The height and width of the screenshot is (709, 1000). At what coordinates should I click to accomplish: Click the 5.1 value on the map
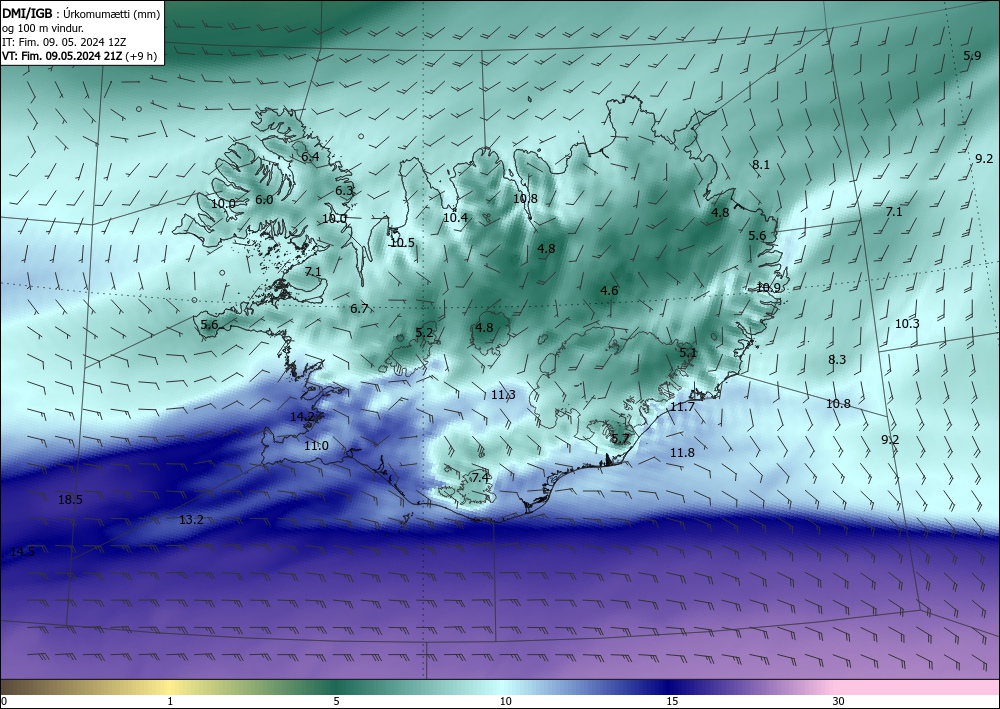688,353
